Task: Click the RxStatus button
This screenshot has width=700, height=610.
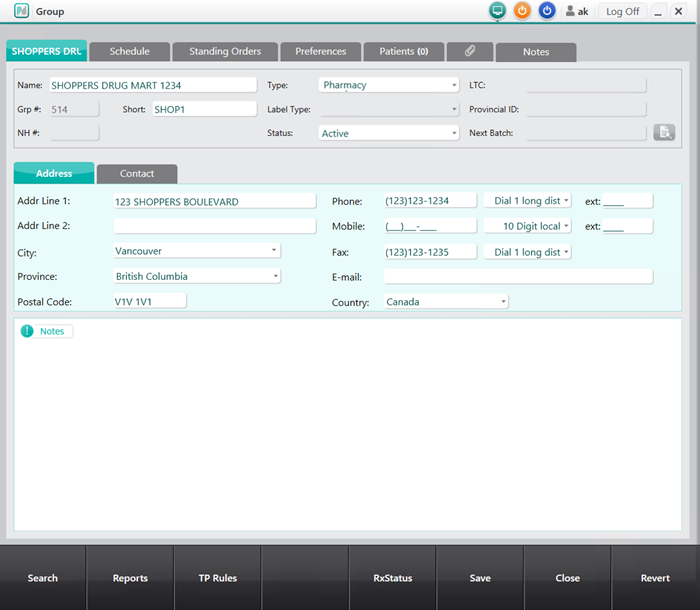Action: [x=392, y=578]
